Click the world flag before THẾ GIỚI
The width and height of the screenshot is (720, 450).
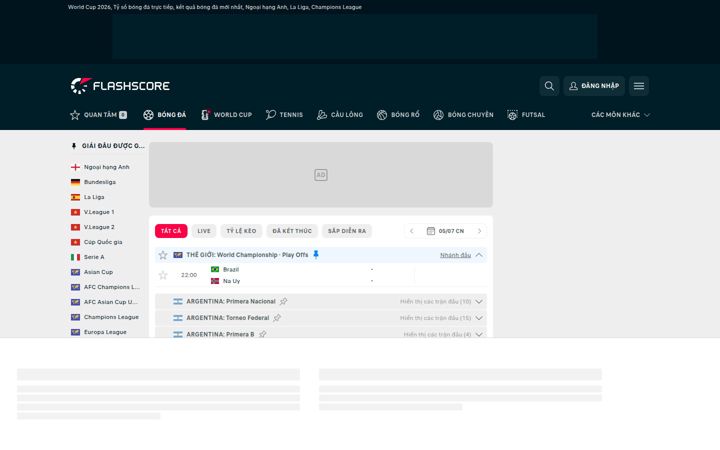pyautogui.click(x=178, y=255)
